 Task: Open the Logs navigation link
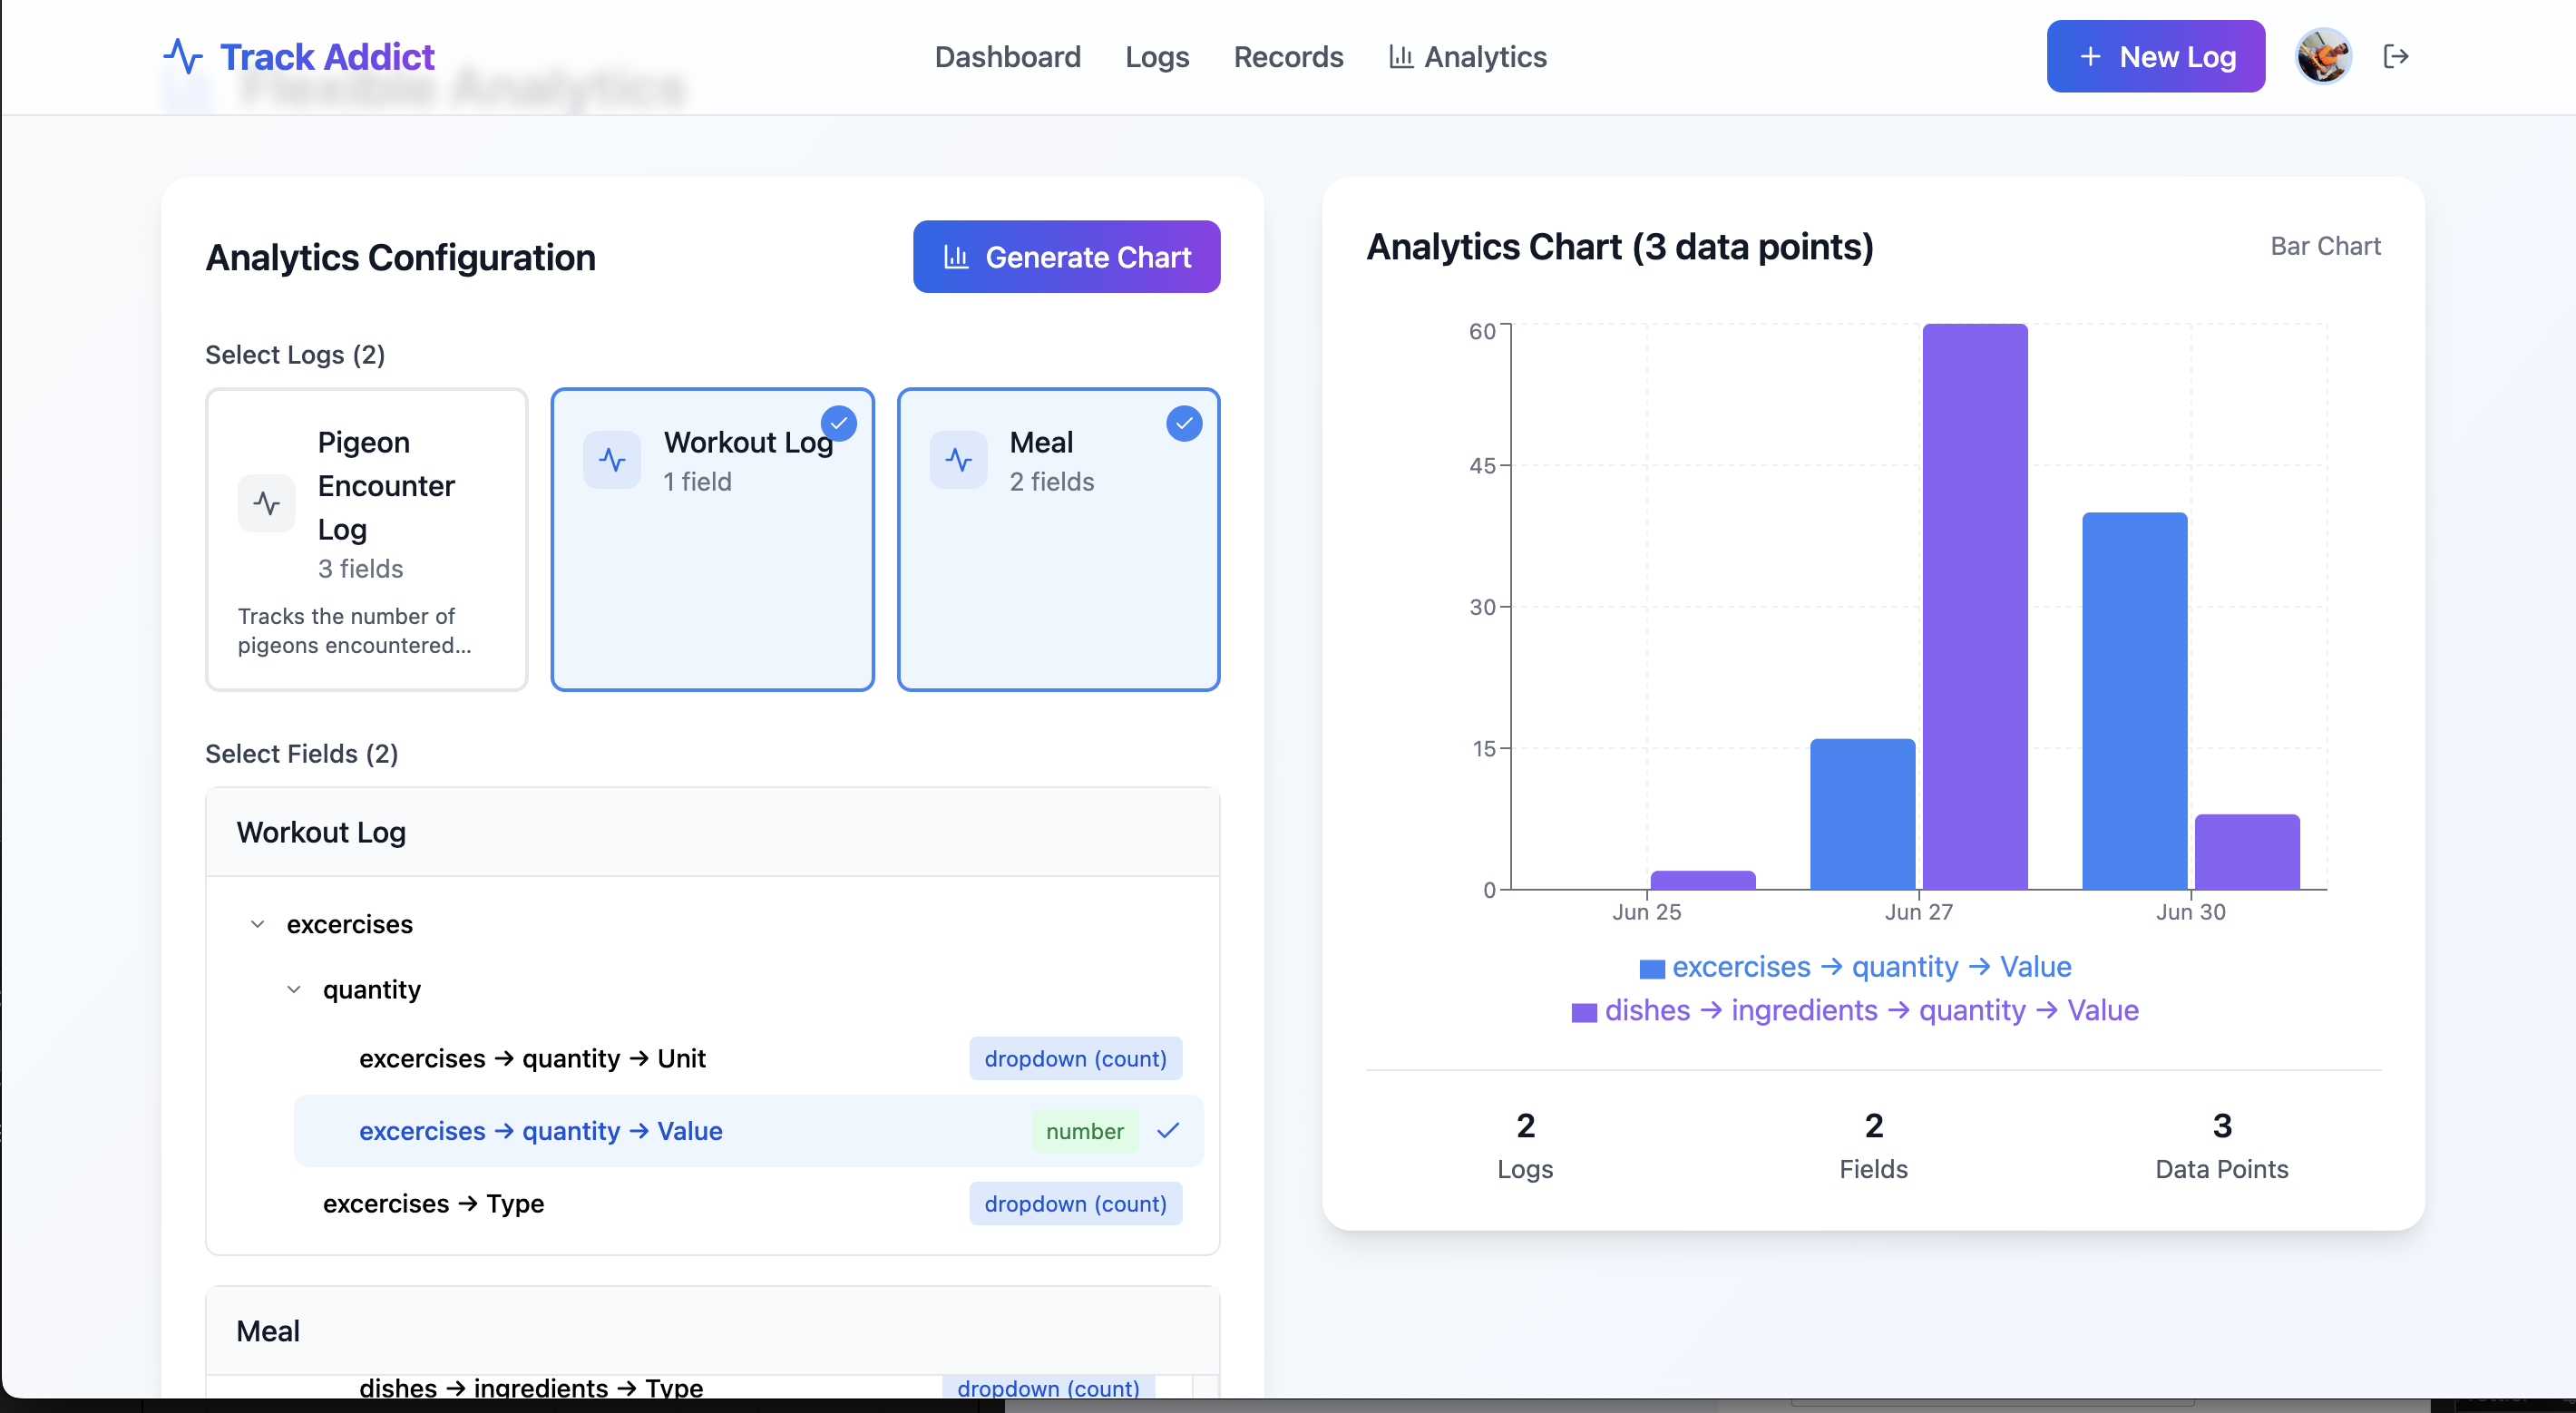point(1156,57)
